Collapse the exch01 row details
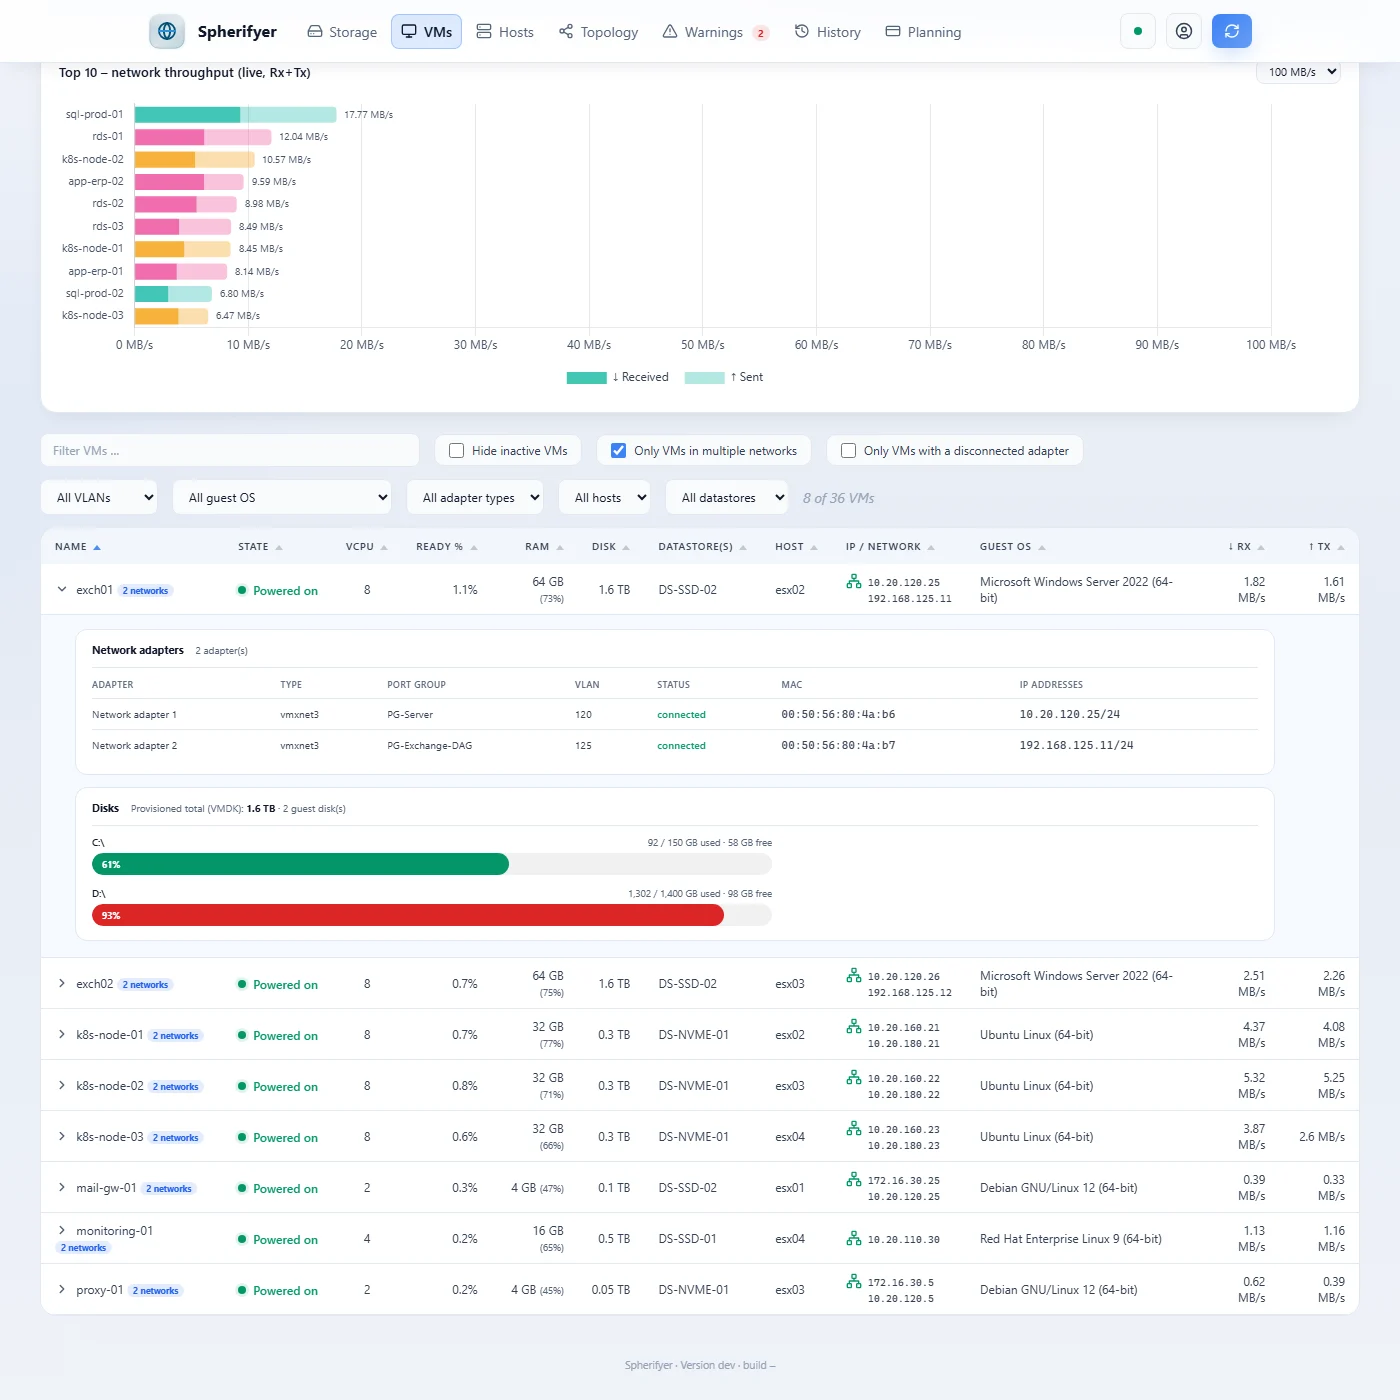Image resolution: width=1400 pixels, height=1400 pixels. click(62, 590)
